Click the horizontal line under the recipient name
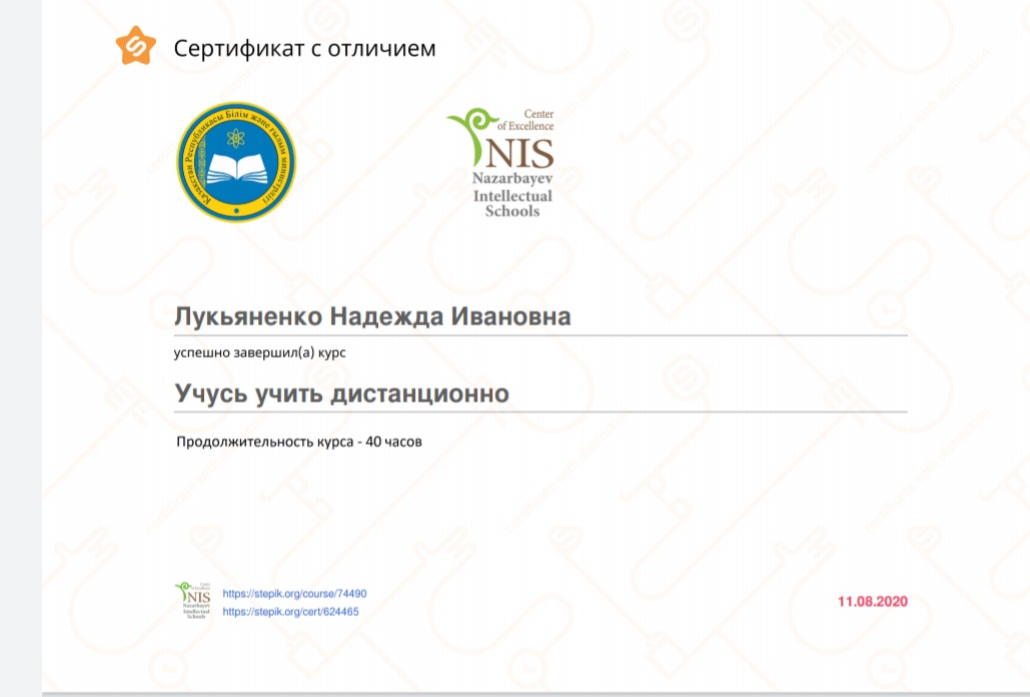The width and height of the screenshot is (1030, 697). [x=540, y=335]
